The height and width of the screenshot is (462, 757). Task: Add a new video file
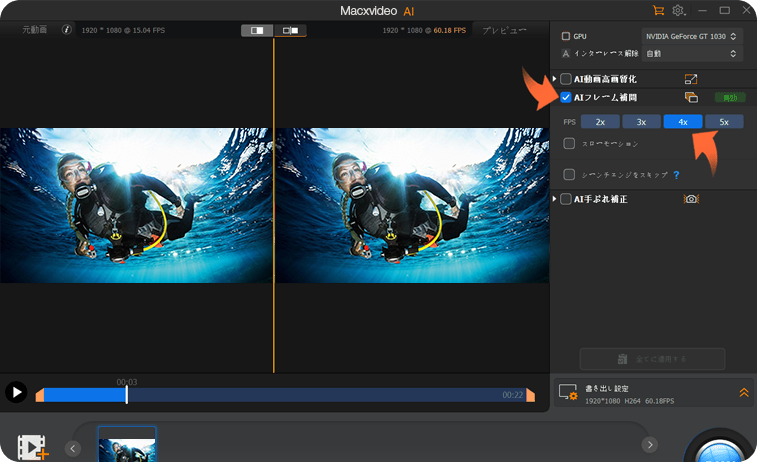(32, 447)
